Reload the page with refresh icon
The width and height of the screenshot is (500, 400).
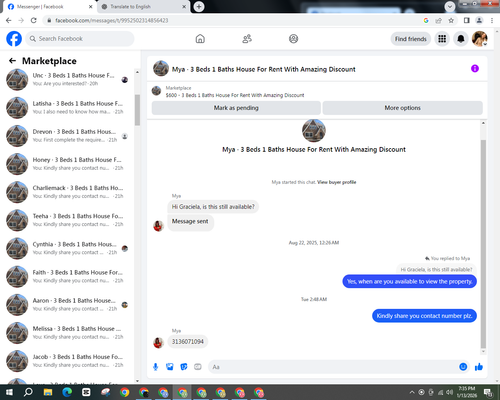34,20
